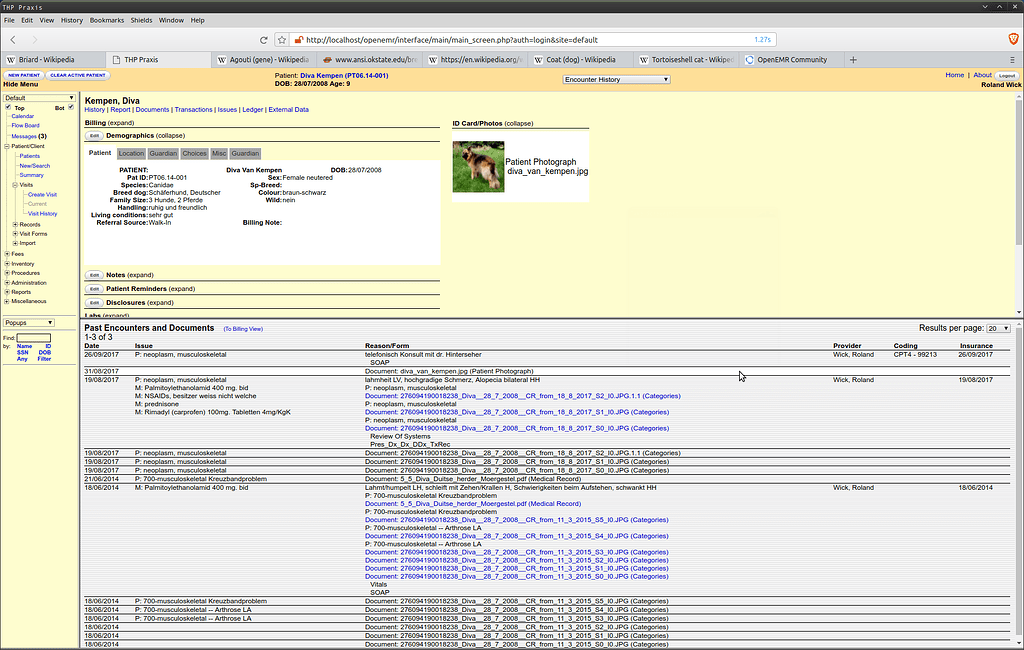Click the padlock icon in the address bar

(x=297, y=40)
